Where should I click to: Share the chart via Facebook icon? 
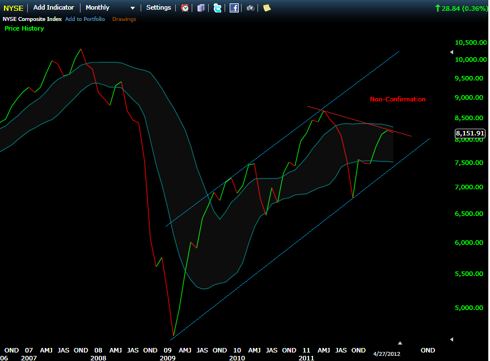[x=234, y=8]
